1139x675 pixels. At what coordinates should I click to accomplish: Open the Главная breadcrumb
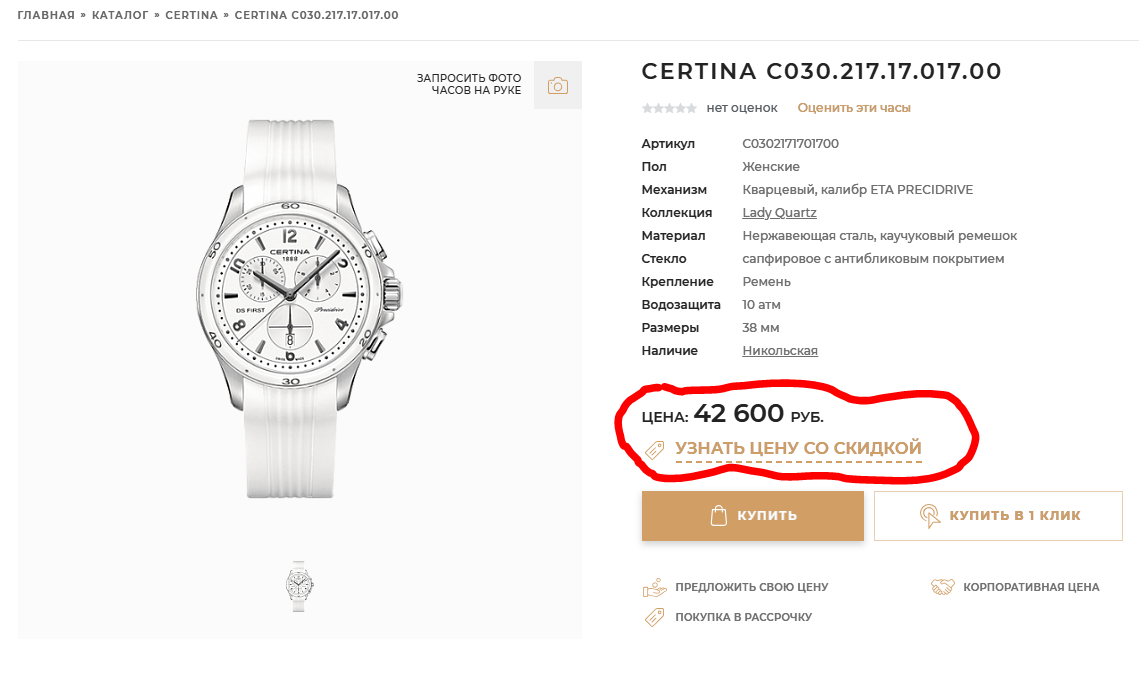[x=46, y=15]
